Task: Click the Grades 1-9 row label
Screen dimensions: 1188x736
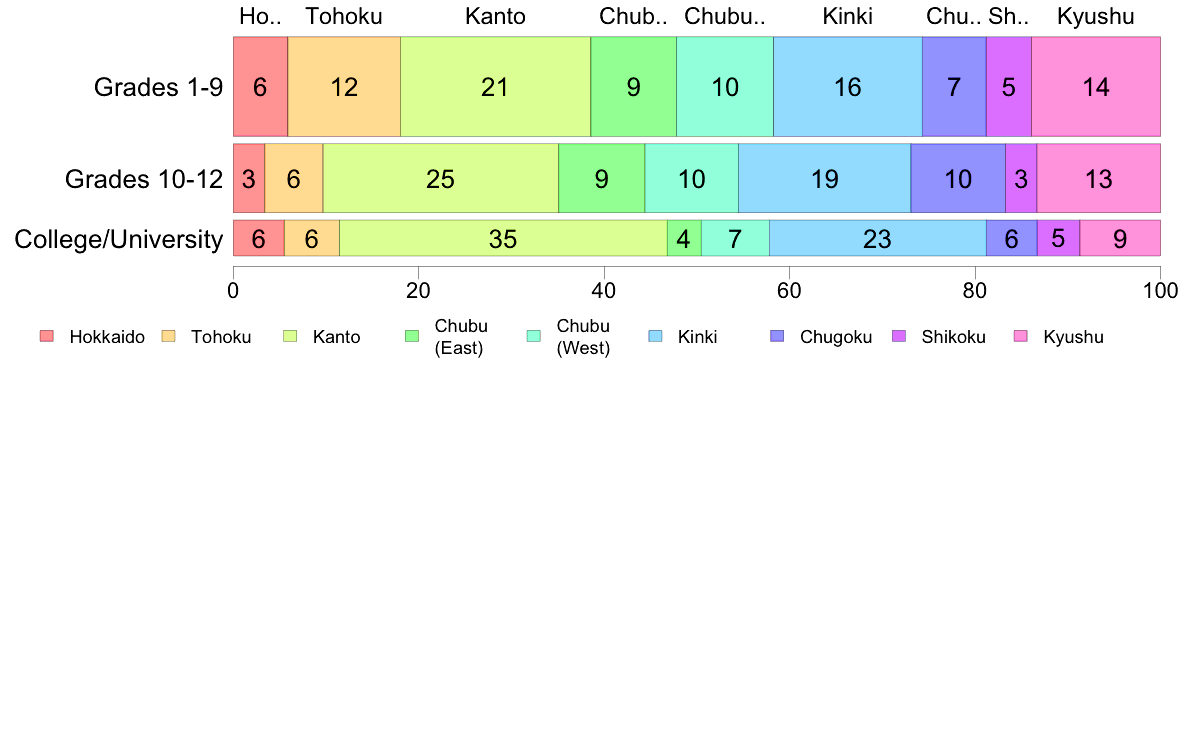Action: (x=158, y=87)
